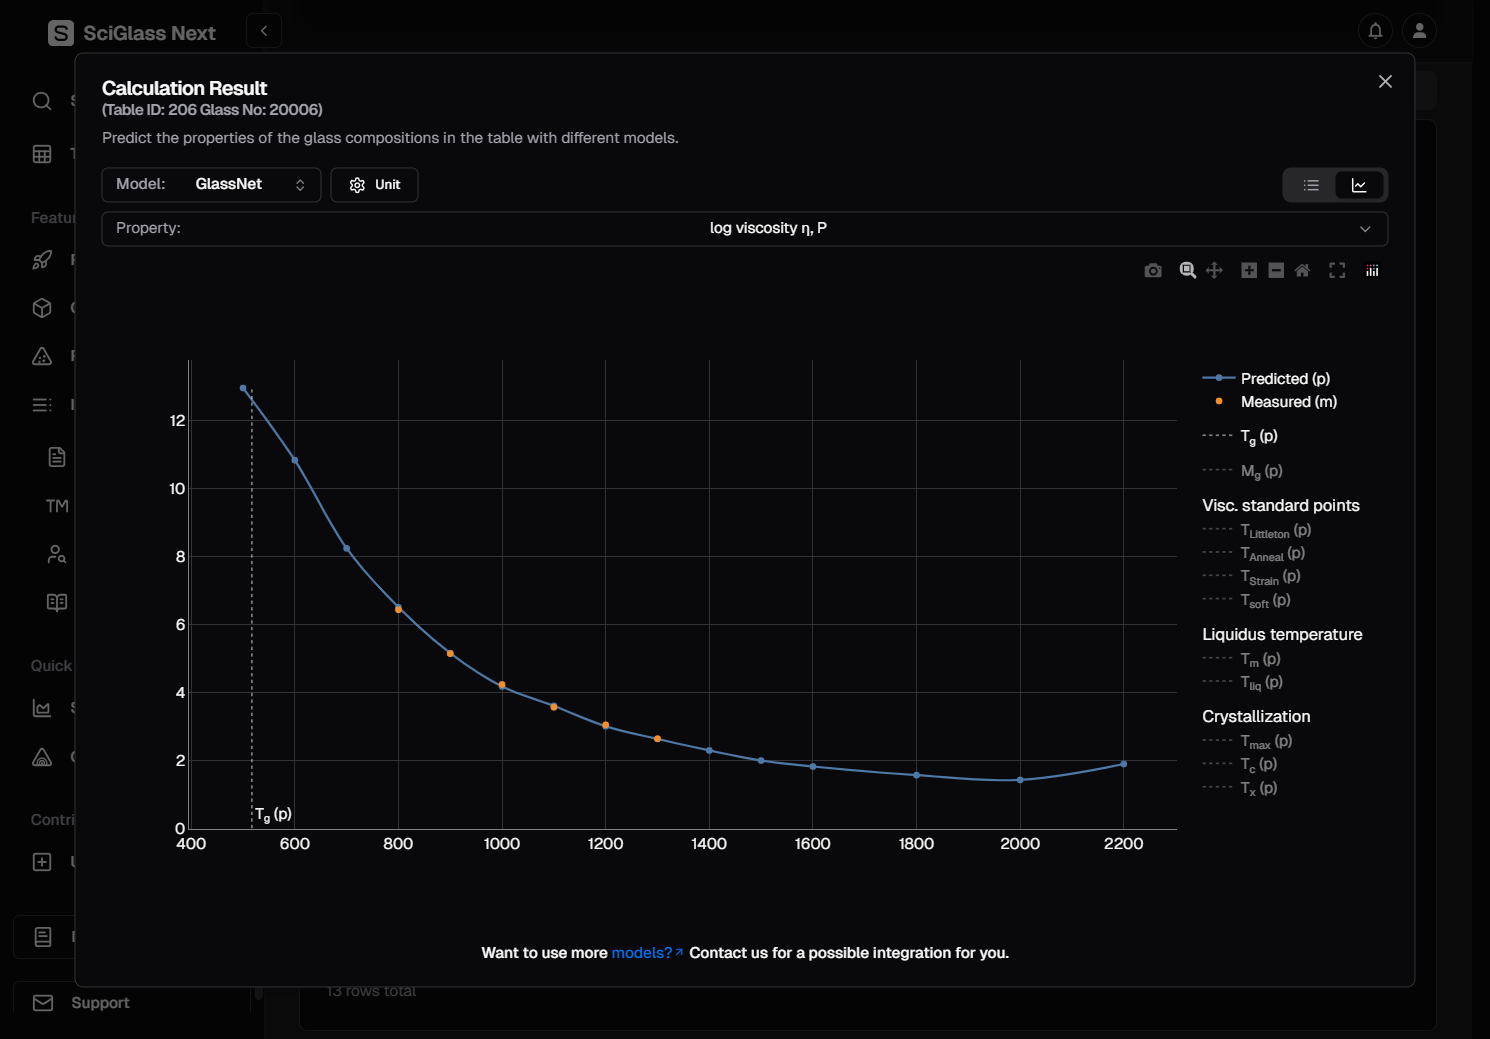Image resolution: width=1490 pixels, height=1039 pixels.
Task: Toggle Predicted (p) series in legend
Action: tap(1284, 379)
